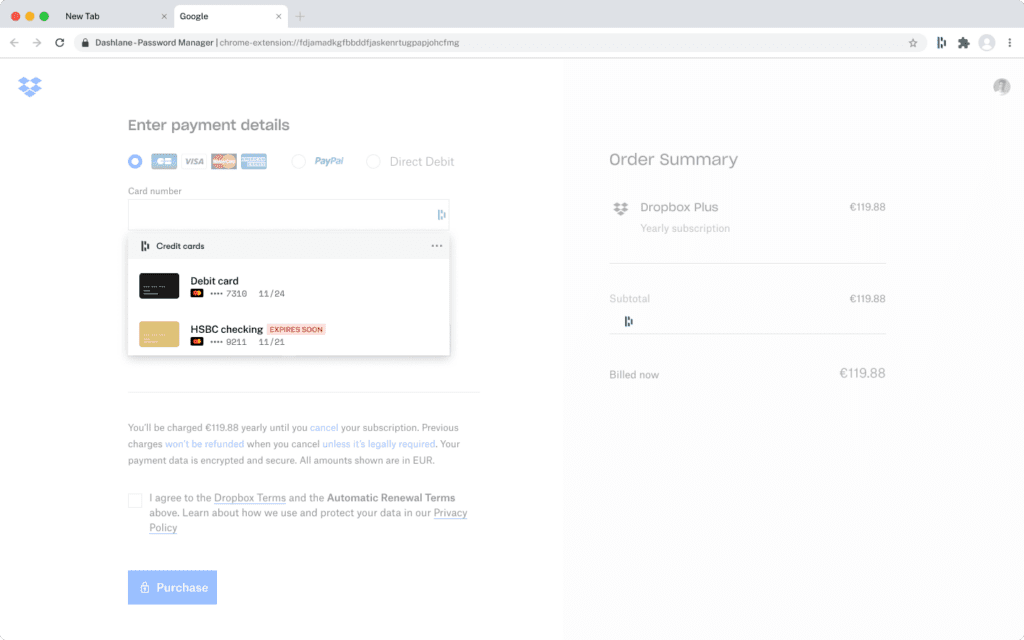Open Chrome's three-dot browser menu
This screenshot has height=640, width=1024.
[x=1011, y=43]
